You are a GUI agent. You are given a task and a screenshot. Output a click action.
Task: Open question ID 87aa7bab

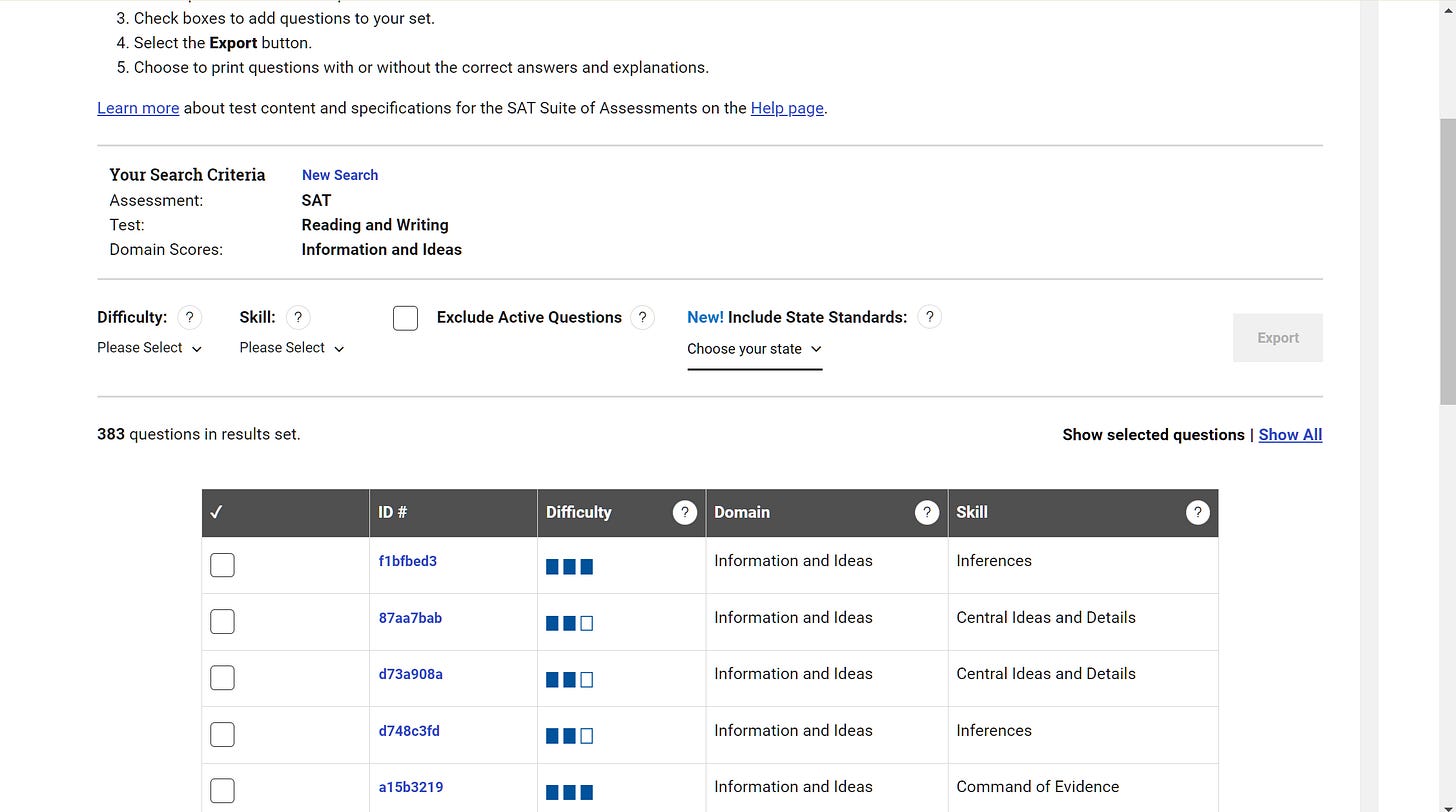410,618
